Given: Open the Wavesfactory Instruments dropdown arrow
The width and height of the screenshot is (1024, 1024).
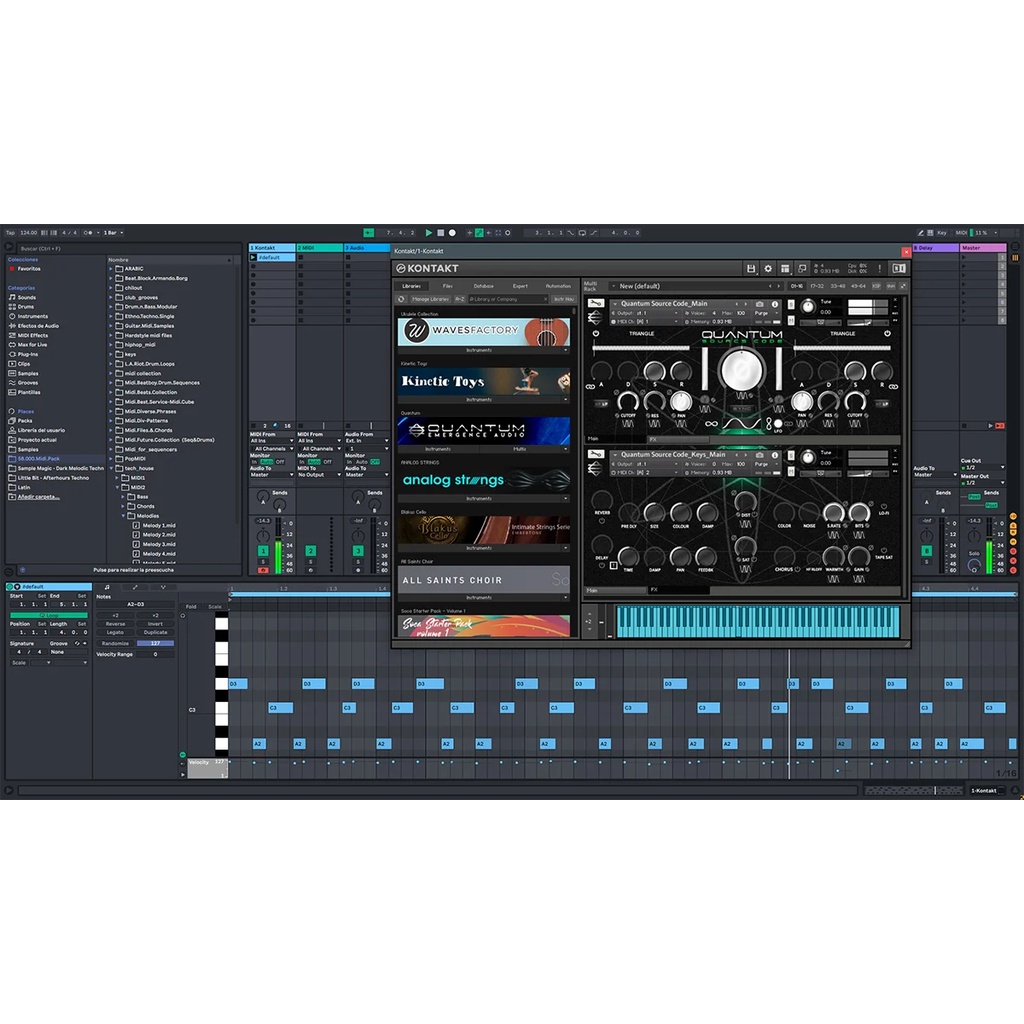Looking at the screenshot, I should (566, 350).
